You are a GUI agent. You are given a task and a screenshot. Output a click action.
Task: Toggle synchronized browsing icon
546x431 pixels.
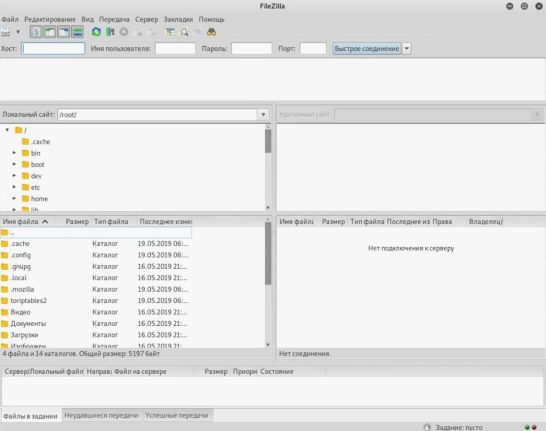point(197,32)
